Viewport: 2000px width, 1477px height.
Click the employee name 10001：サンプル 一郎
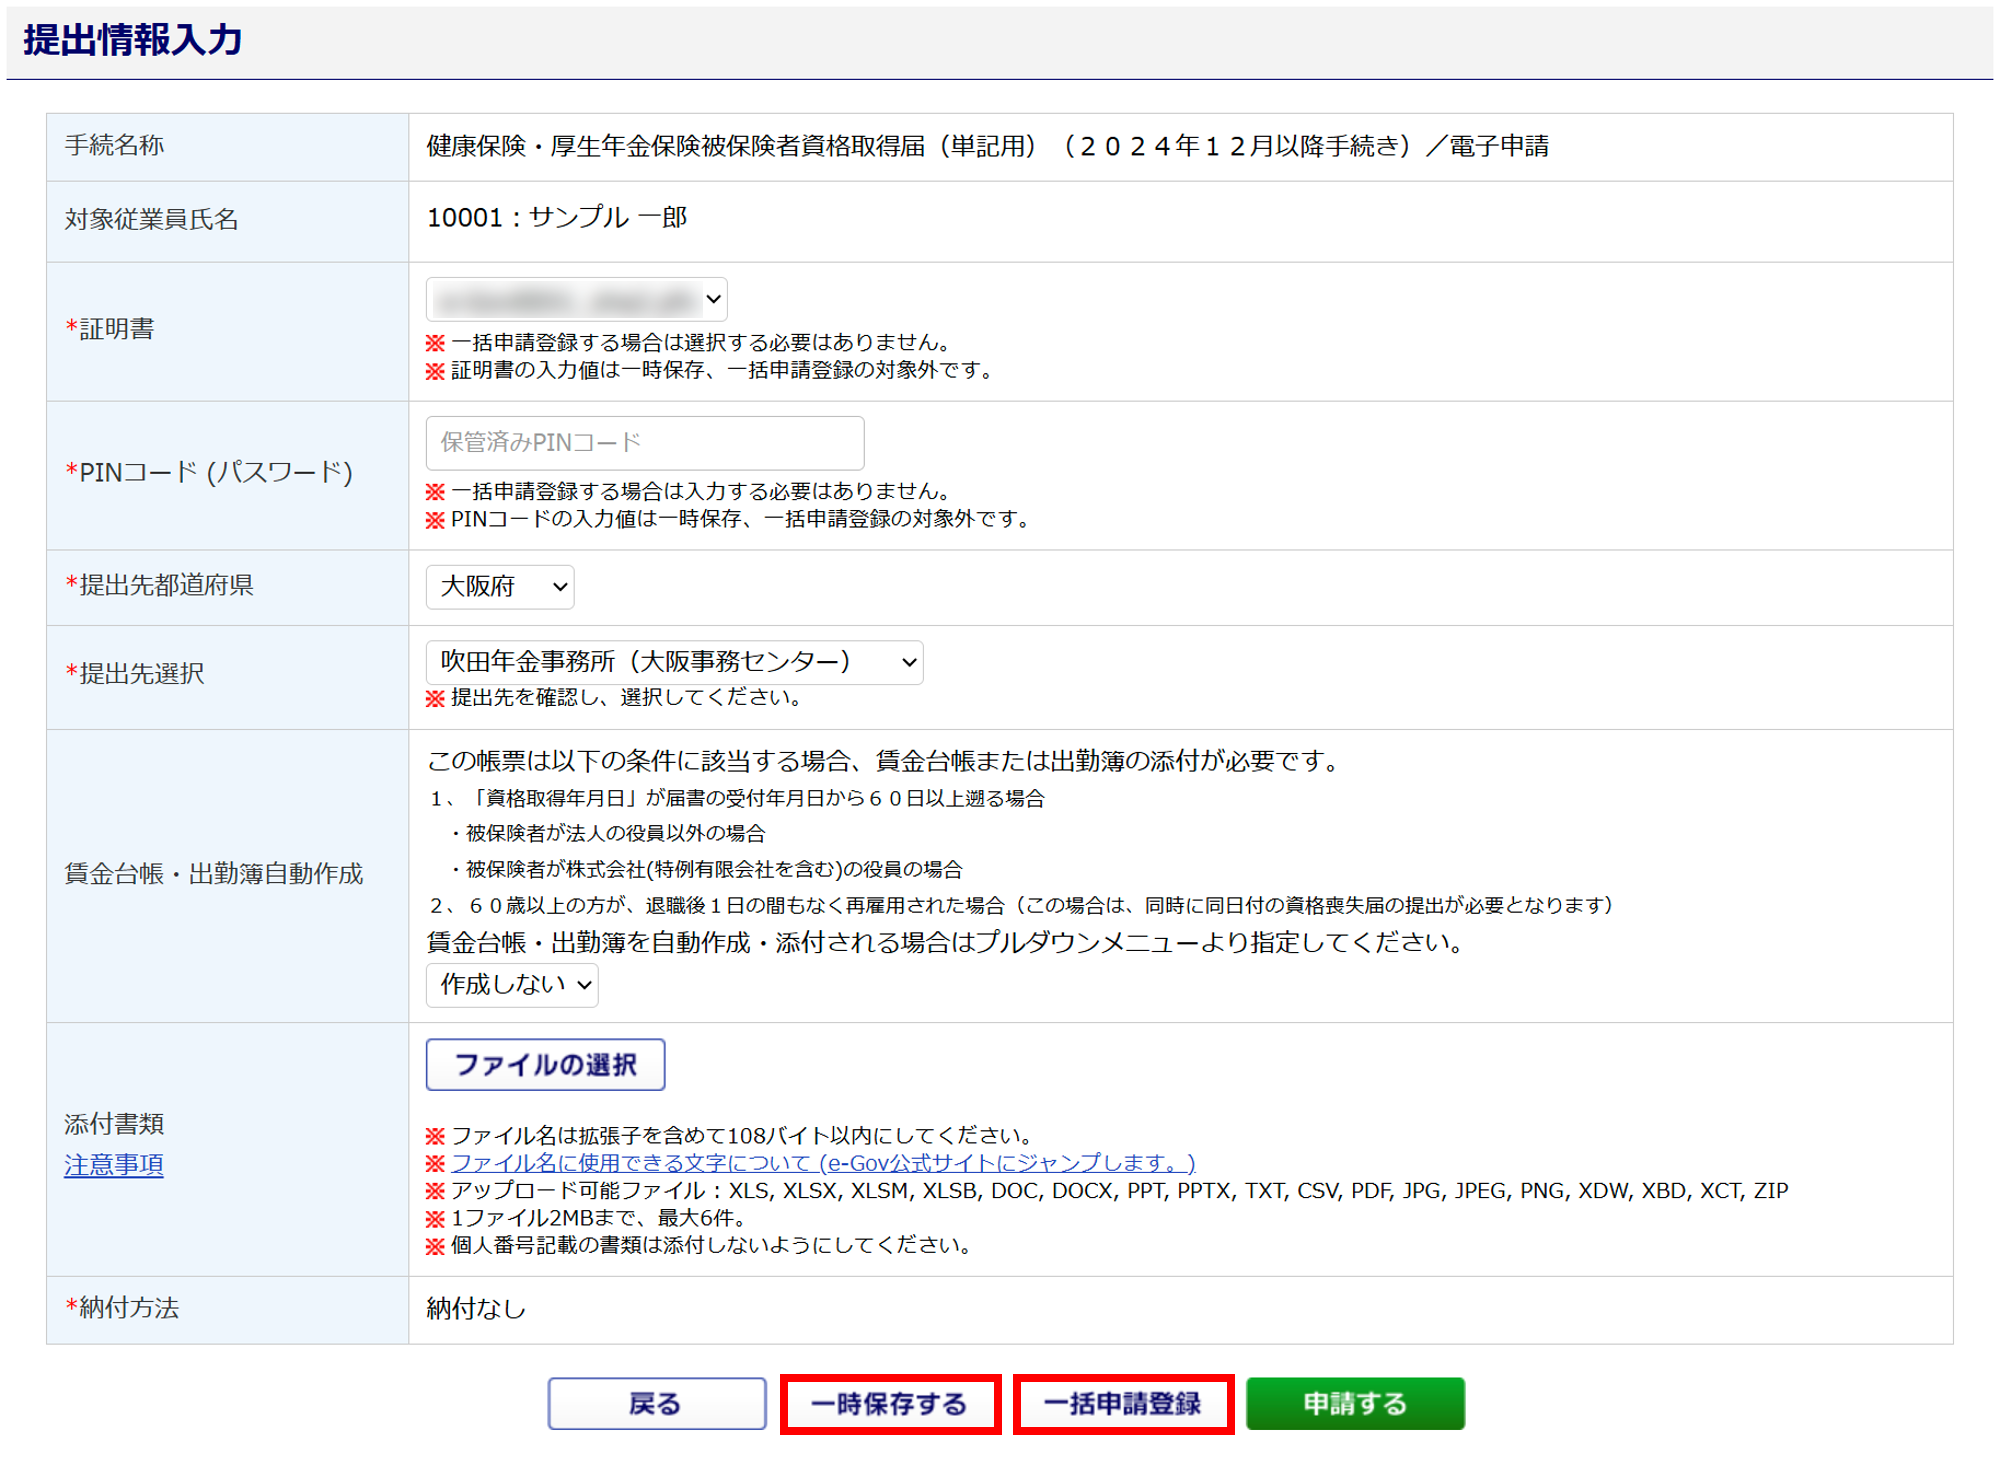point(557,217)
